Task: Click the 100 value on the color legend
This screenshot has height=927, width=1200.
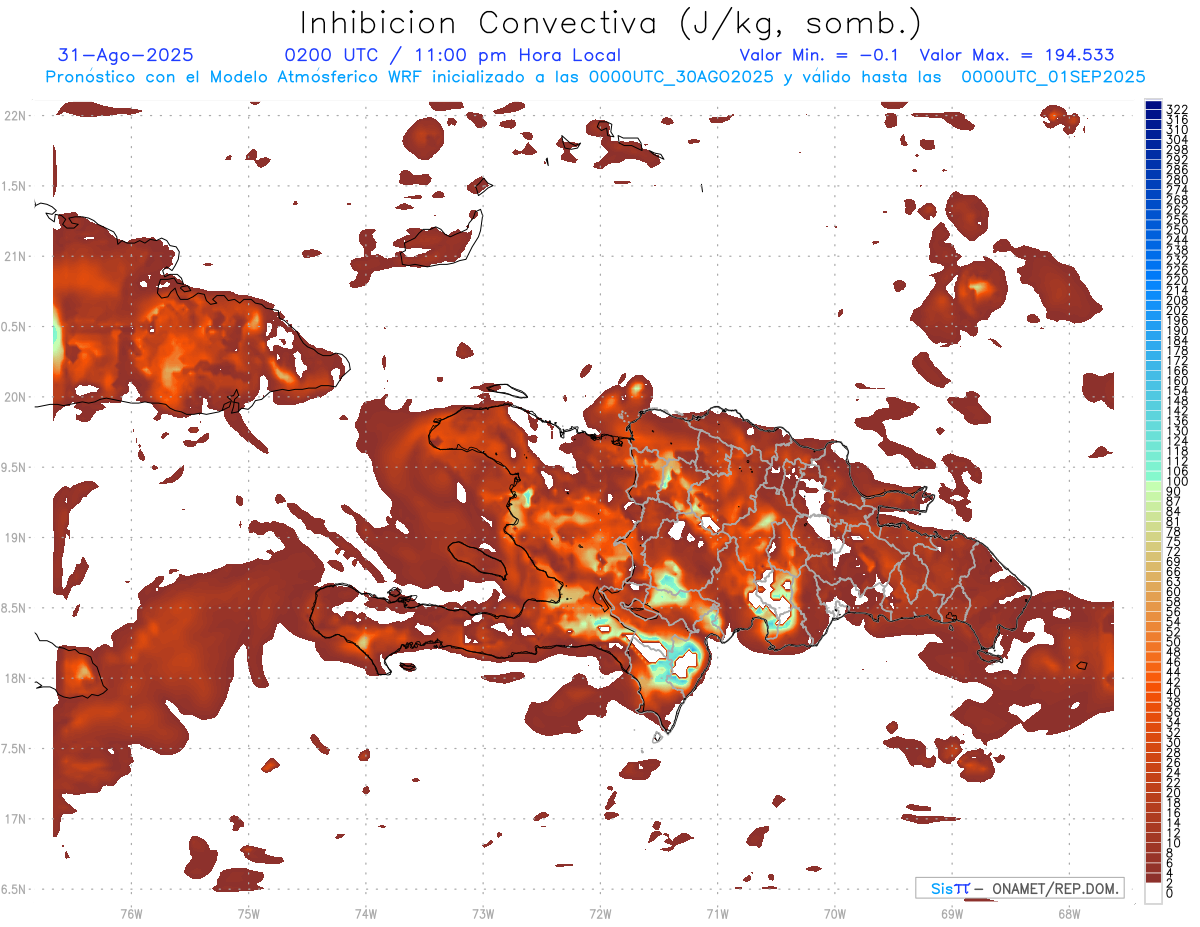Action: click(x=1176, y=482)
